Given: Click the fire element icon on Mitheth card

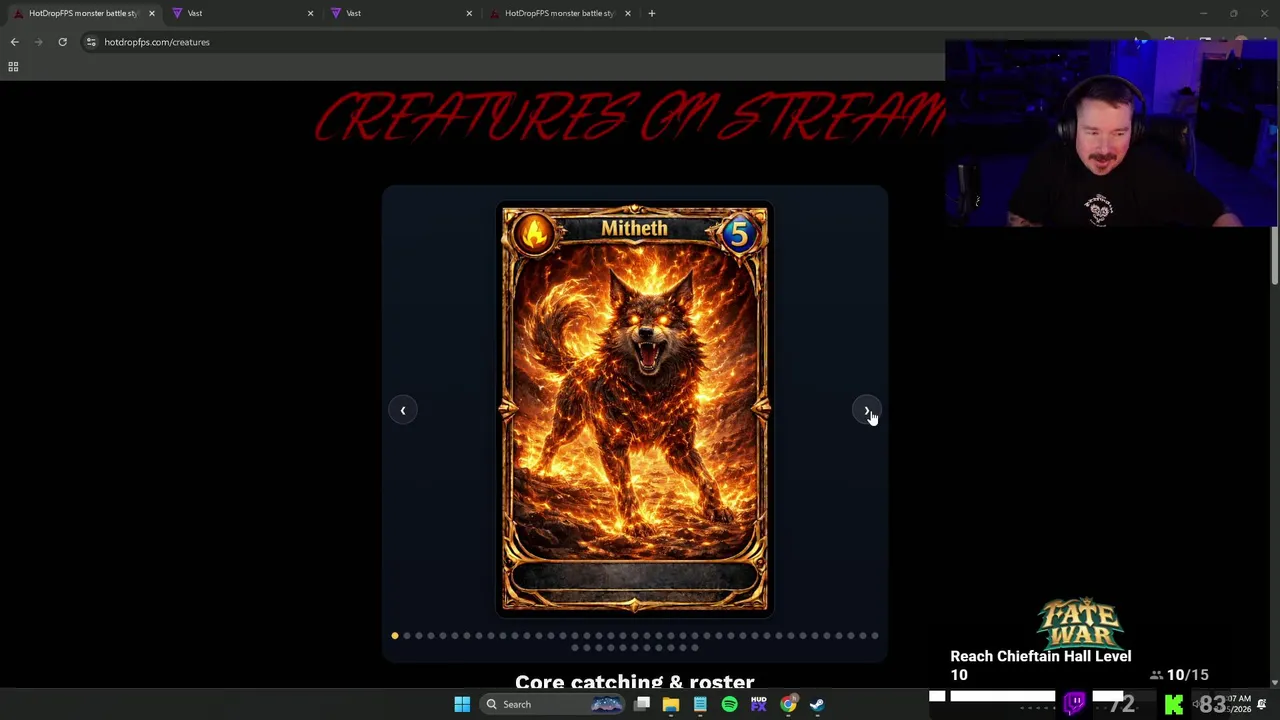Looking at the screenshot, I should coord(534,234).
